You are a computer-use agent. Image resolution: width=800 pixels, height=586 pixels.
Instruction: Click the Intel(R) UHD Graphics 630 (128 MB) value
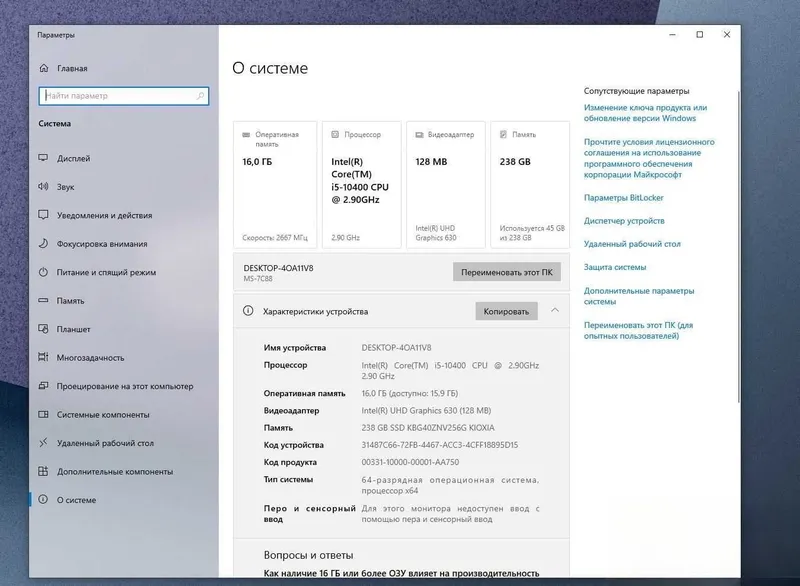tap(426, 410)
